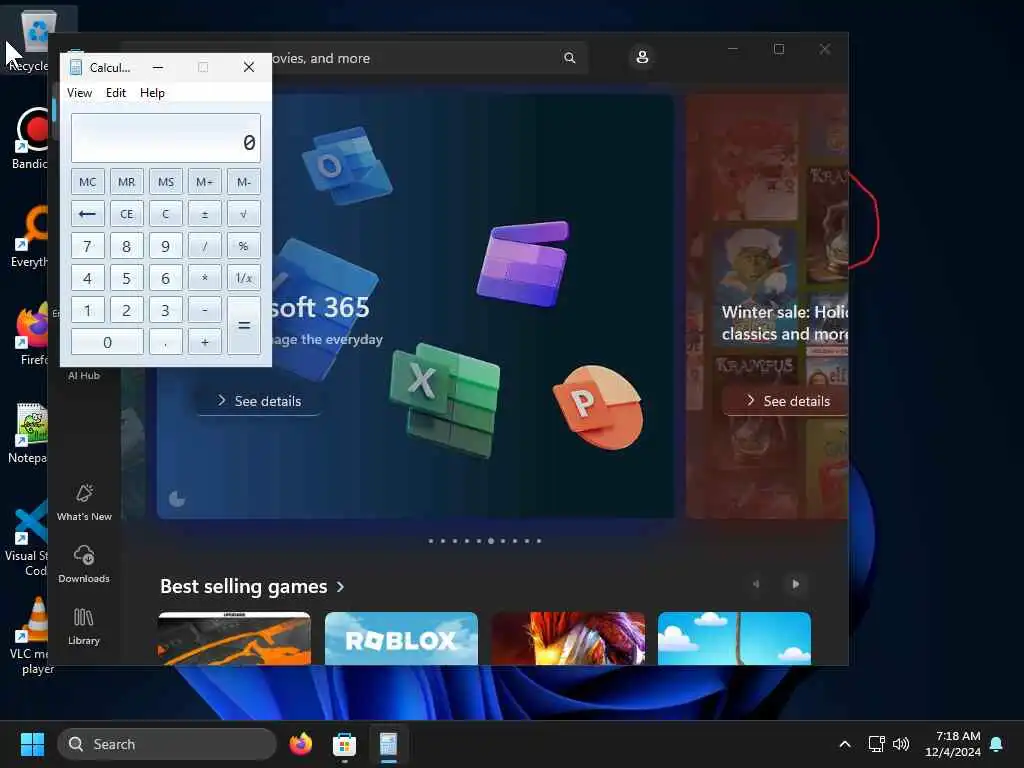Click the CE clear entry key
Viewport: 1024px width, 768px height.
click(x=127, y=214)
